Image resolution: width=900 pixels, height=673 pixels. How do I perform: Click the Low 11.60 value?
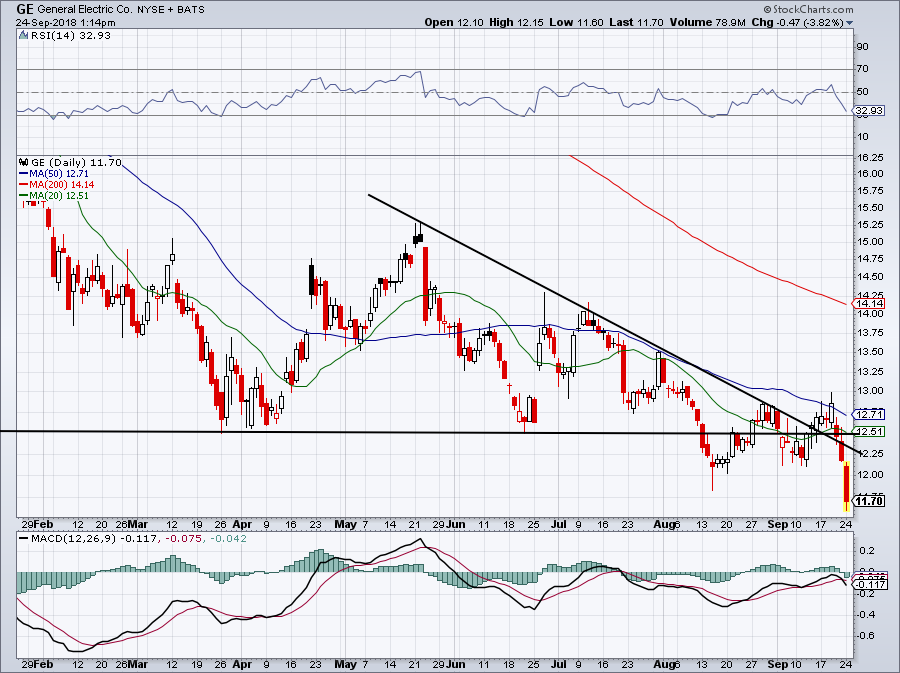576,22
